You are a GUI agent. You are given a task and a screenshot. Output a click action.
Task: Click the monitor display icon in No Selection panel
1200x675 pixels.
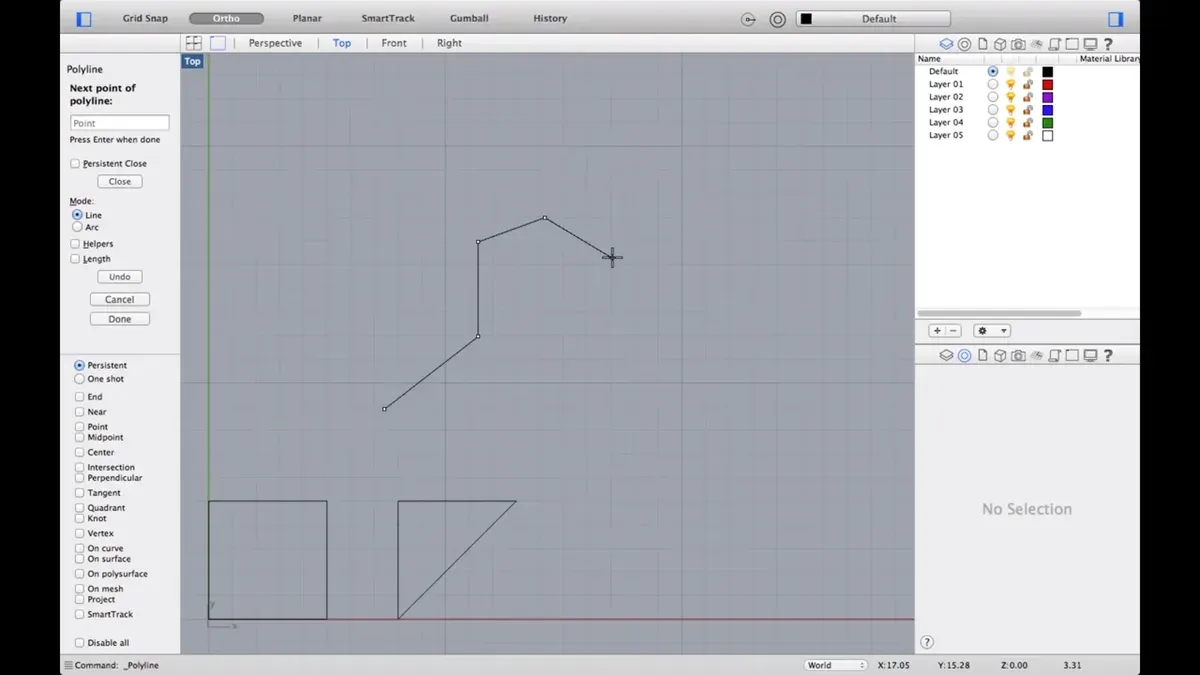pyautogui.click(x=1090, y=355)
